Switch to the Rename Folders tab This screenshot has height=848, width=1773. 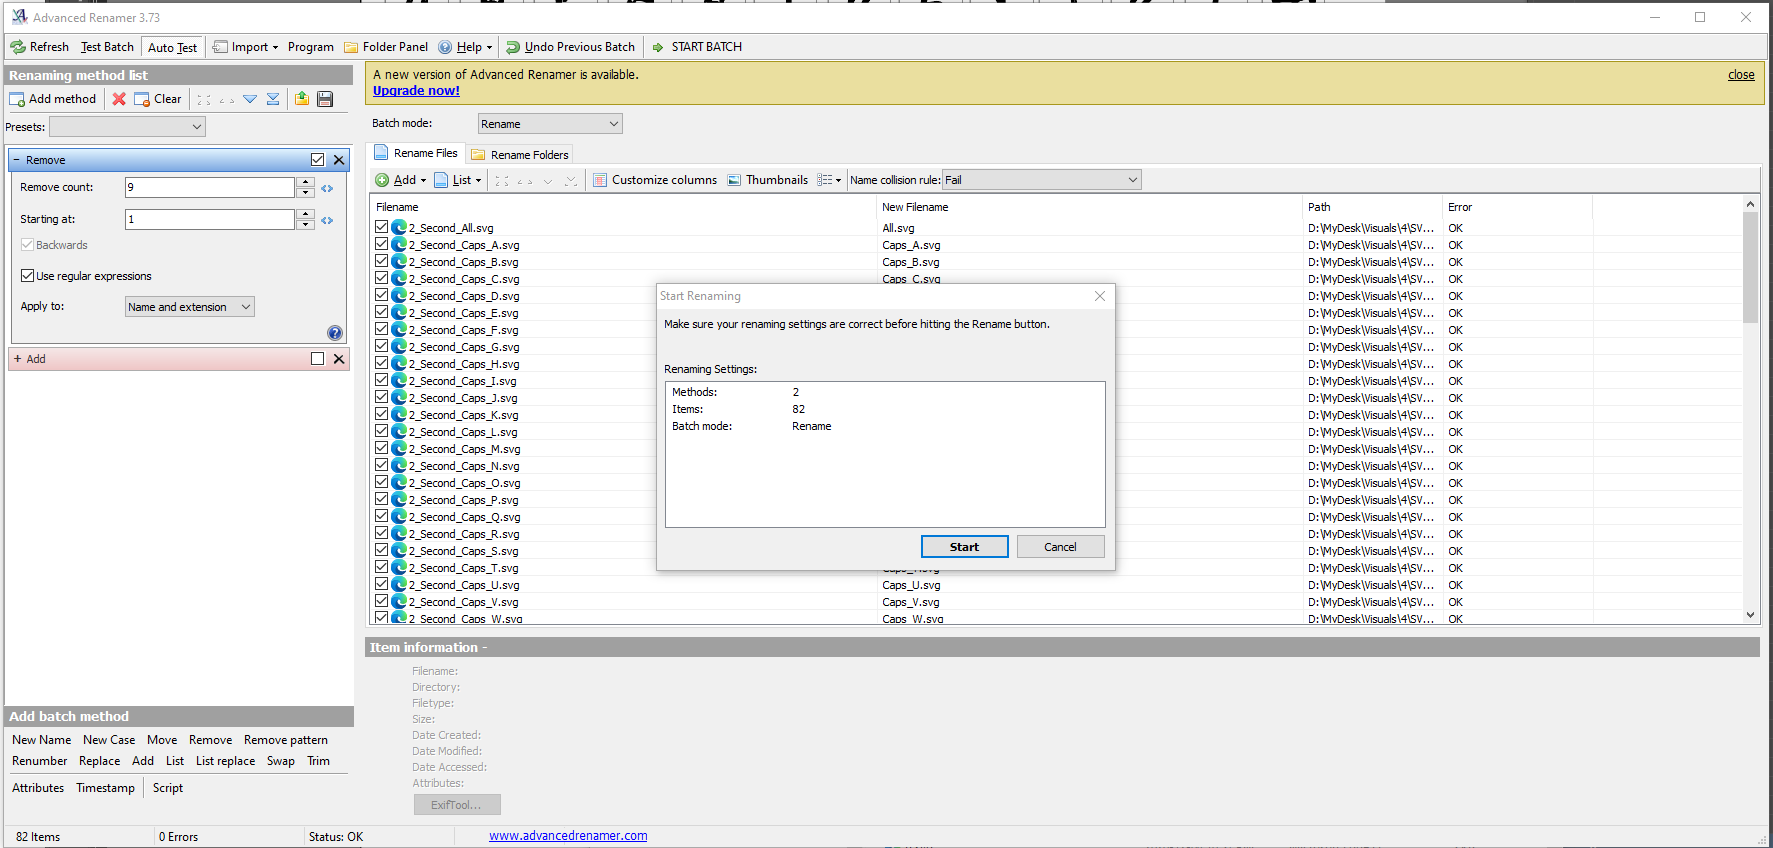coord(520,155)
